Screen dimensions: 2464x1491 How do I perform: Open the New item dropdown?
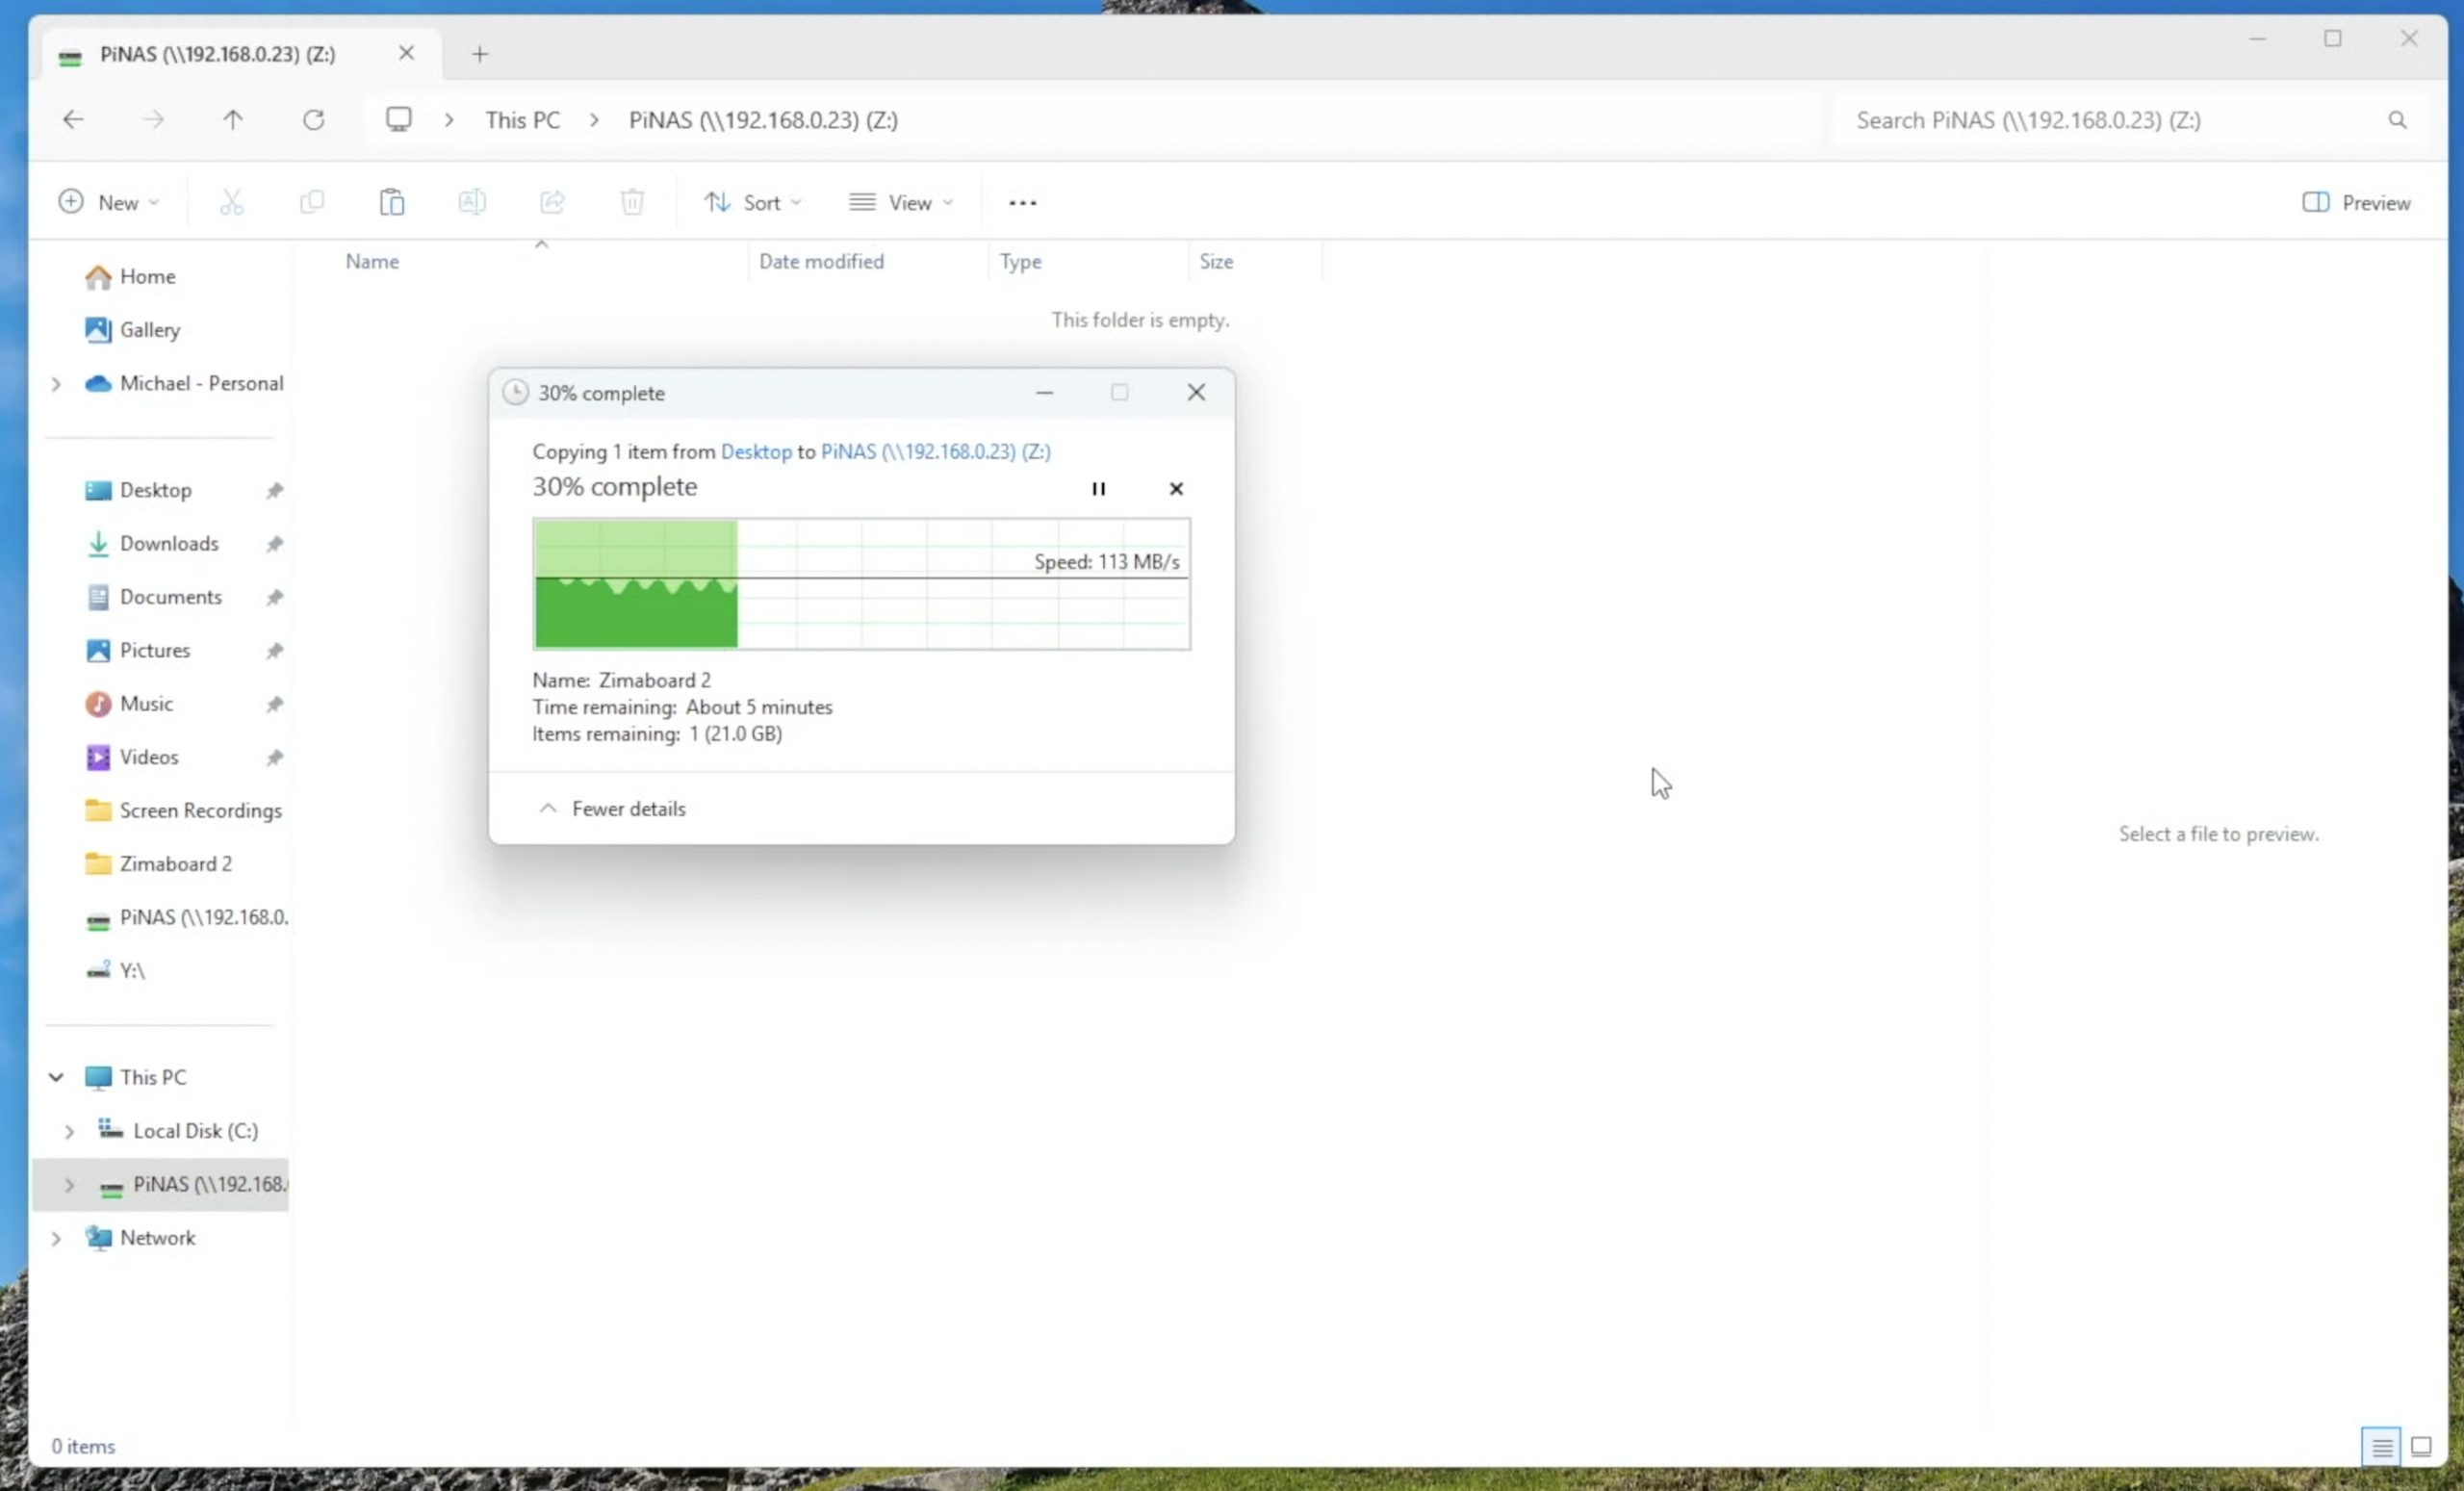coord(108,203)
